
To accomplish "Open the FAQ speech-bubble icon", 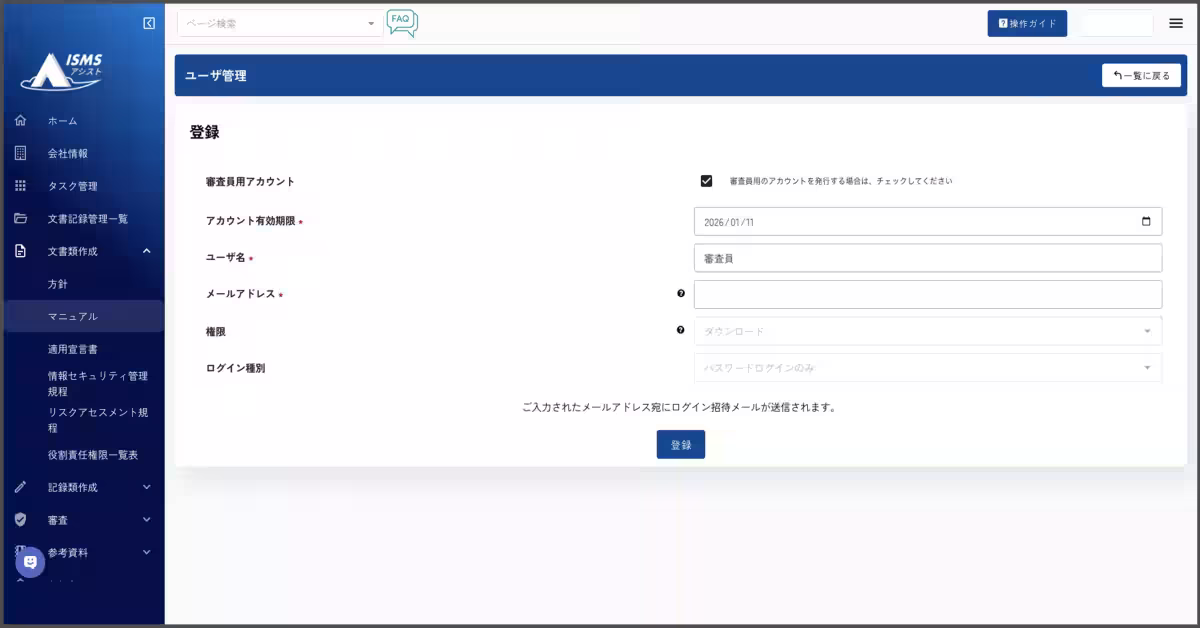I will pos(401,21).
